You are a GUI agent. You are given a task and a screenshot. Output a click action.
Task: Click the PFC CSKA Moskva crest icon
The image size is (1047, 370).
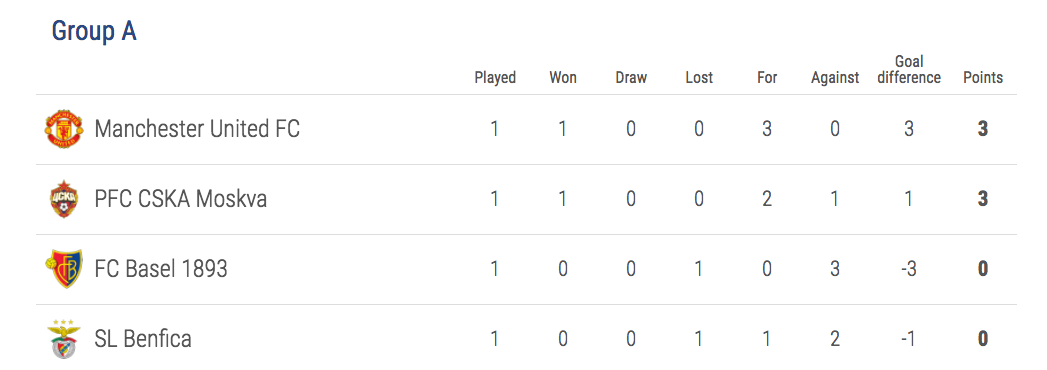[64, 199]
